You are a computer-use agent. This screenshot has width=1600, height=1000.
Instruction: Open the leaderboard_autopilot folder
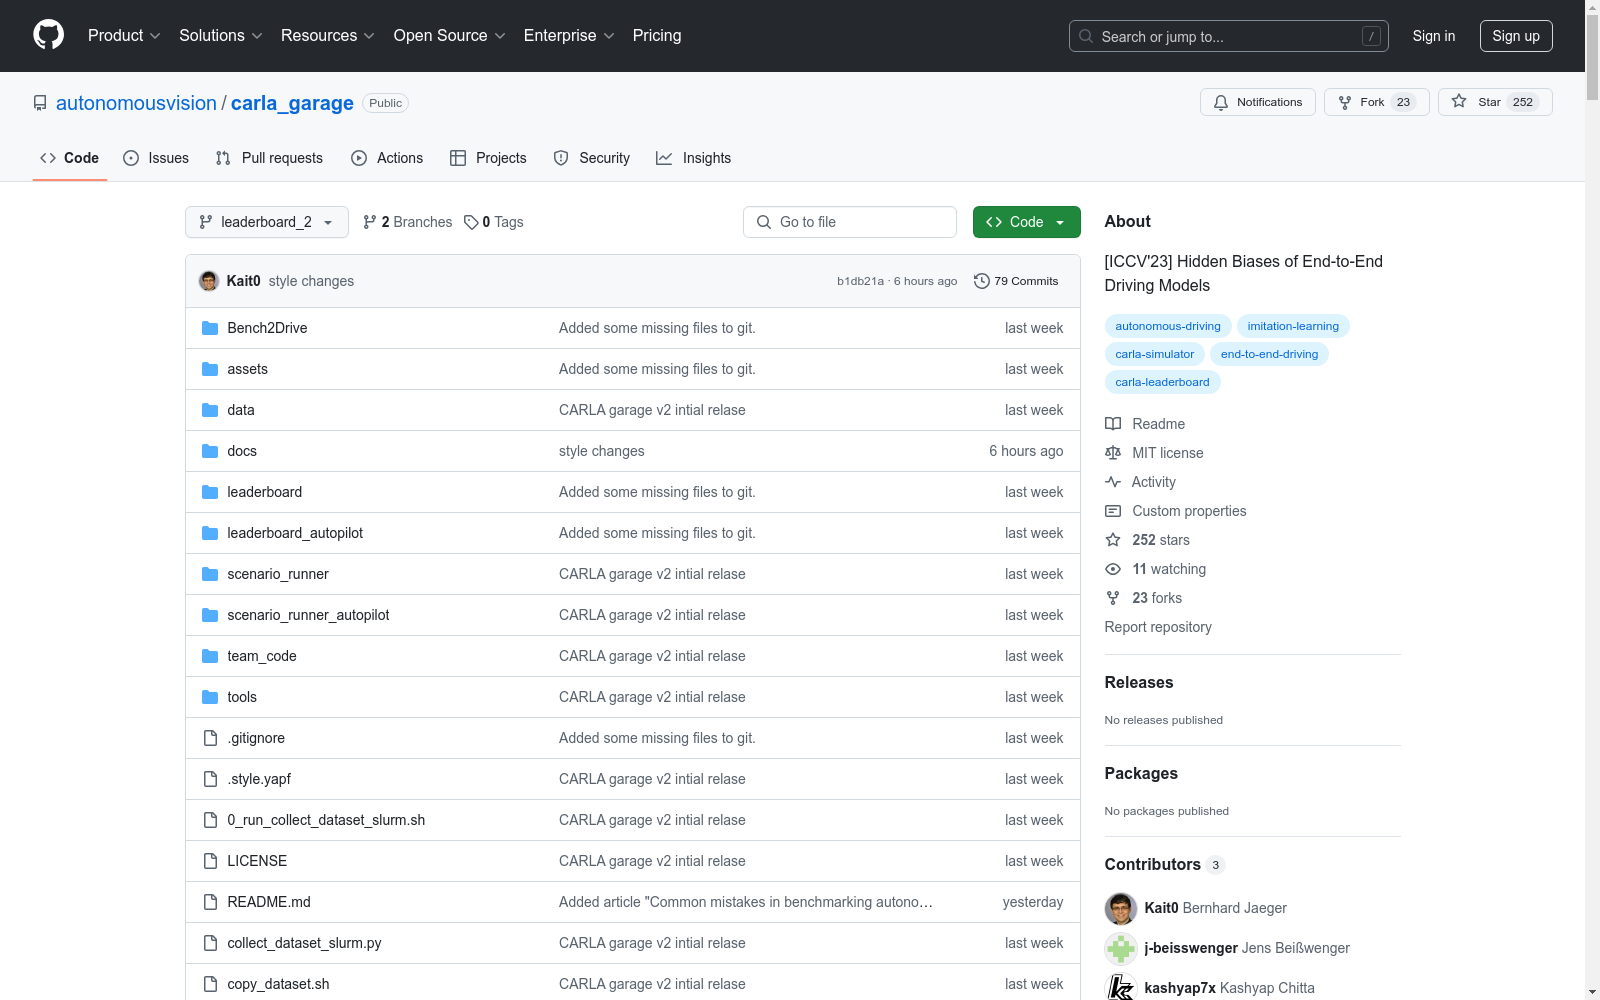tap(295, 533)
